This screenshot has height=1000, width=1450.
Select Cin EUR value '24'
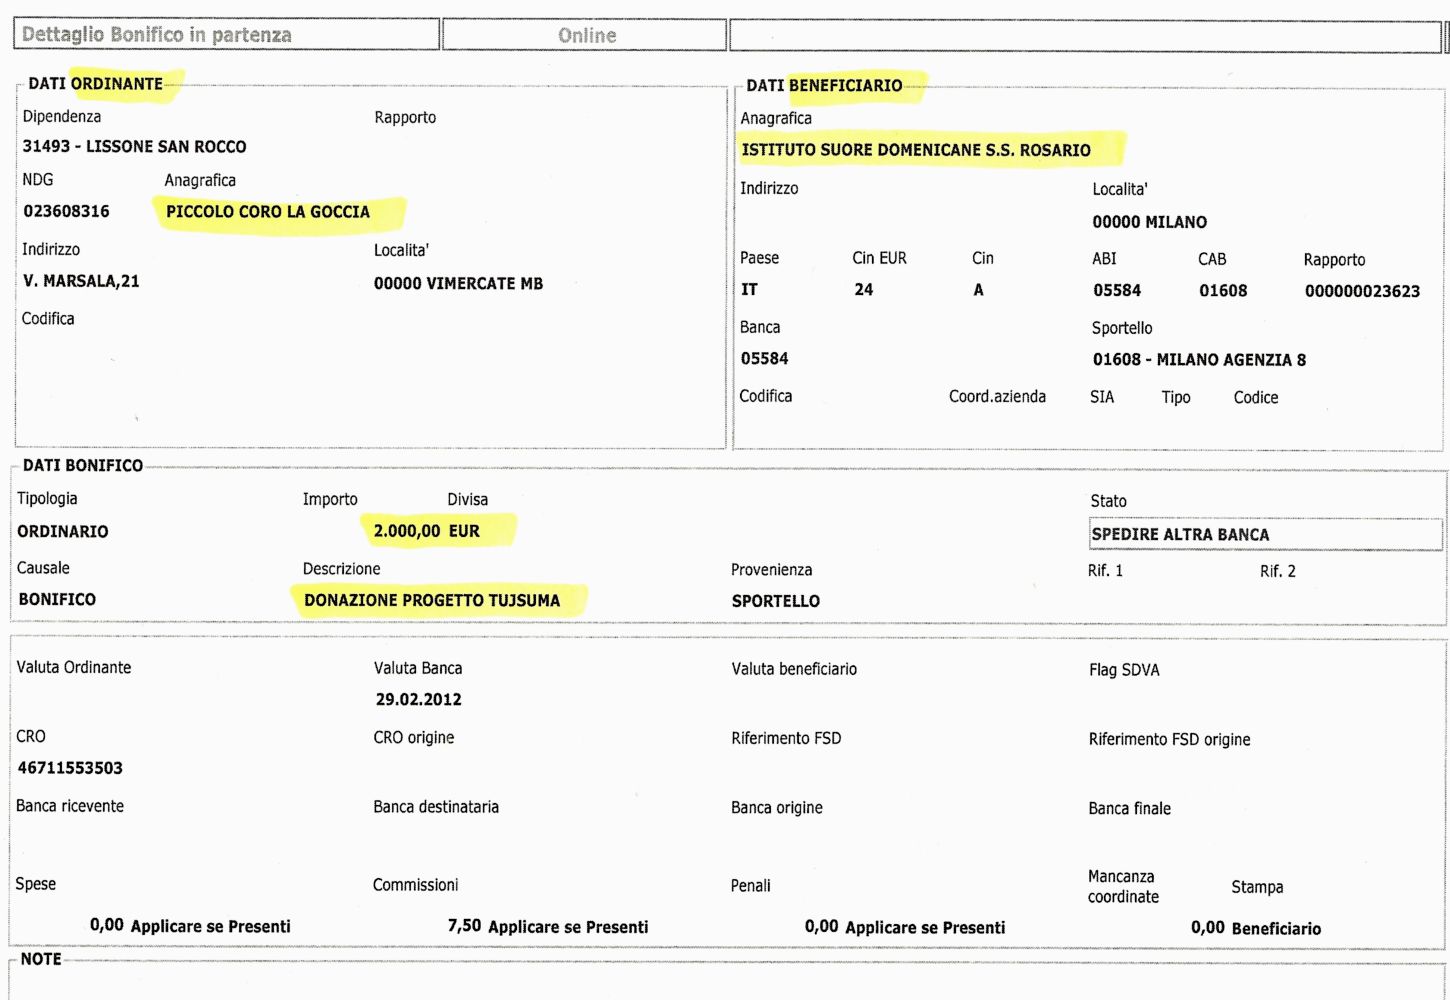864,290
